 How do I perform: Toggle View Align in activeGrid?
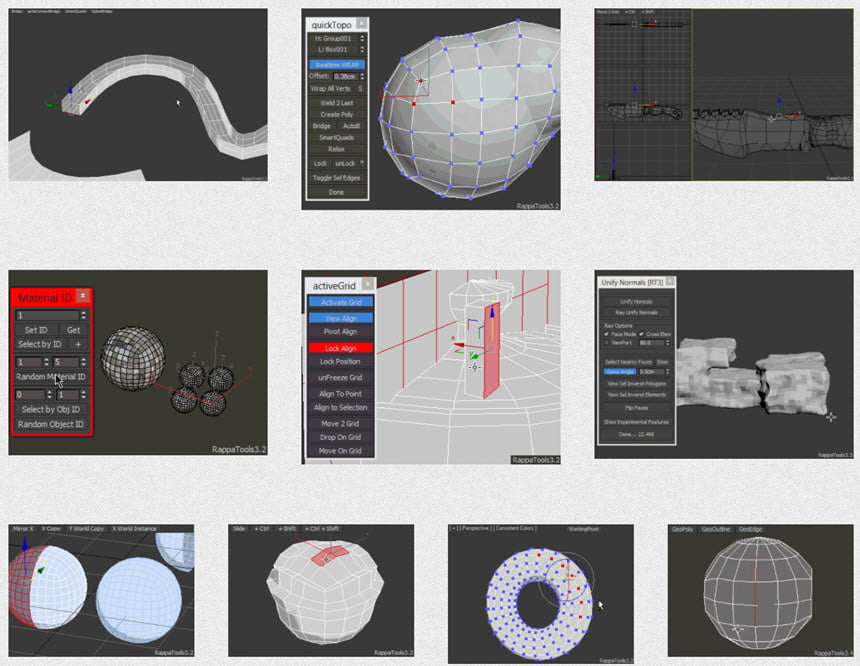341,318
